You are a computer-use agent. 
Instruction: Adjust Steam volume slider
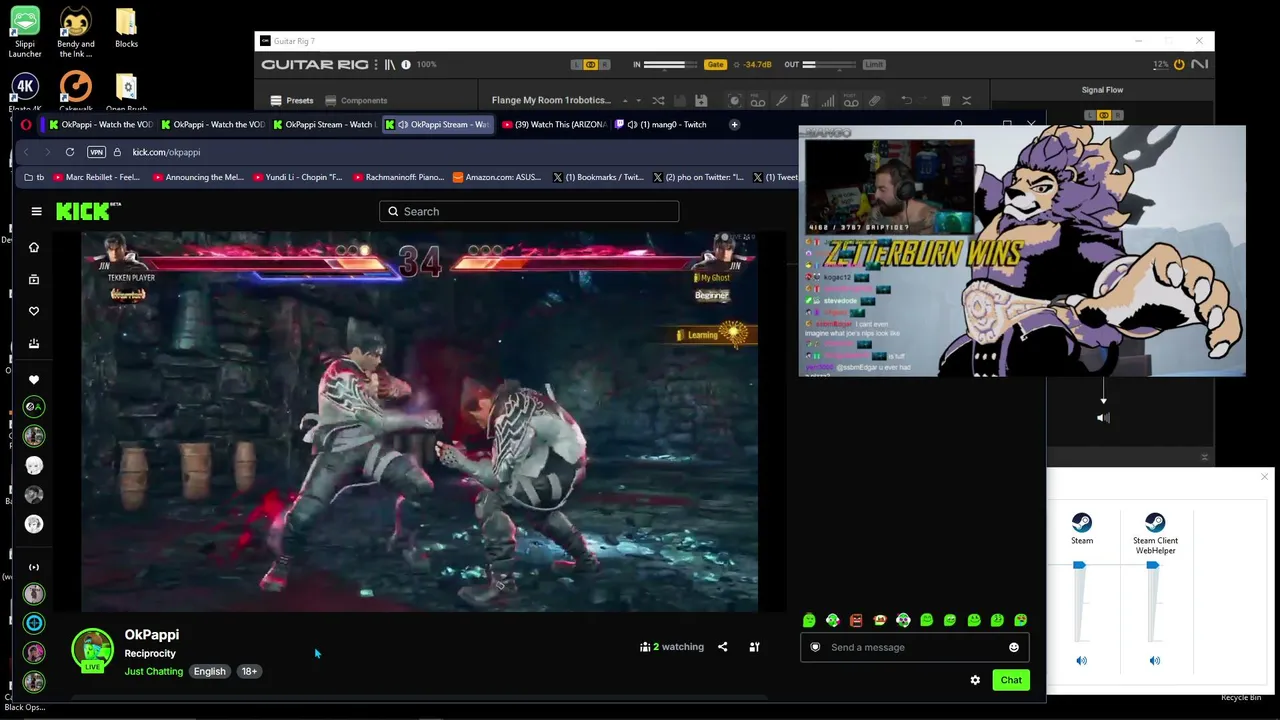(x=1079, y=566)
